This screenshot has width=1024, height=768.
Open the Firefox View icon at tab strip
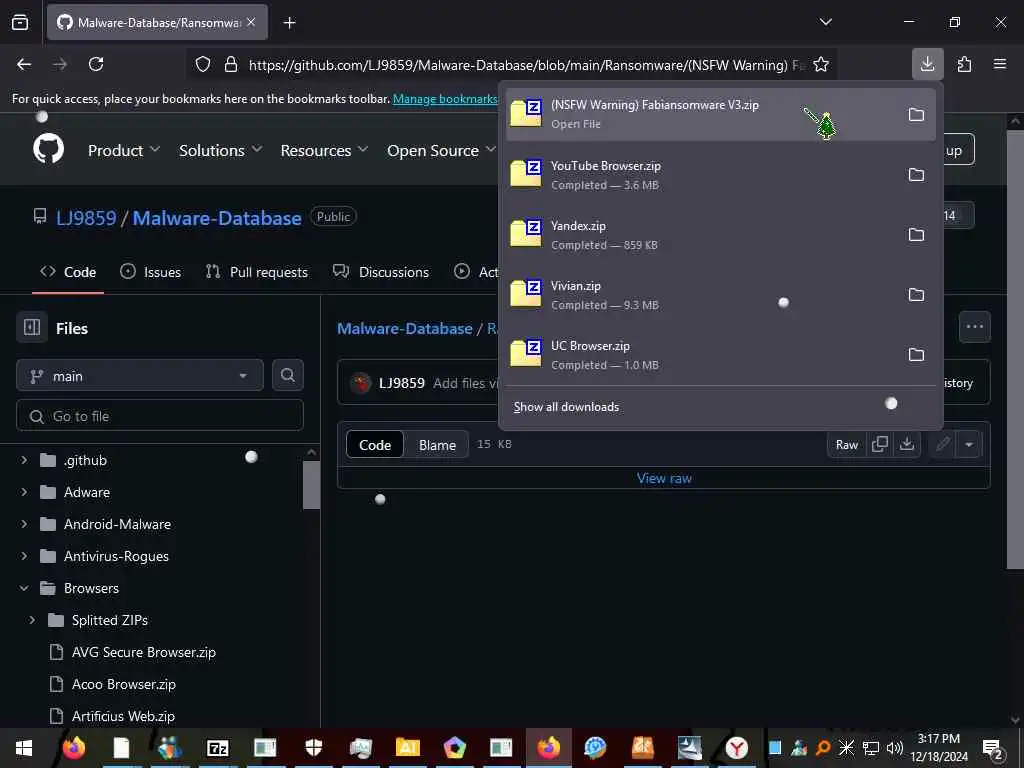(20, 22)
